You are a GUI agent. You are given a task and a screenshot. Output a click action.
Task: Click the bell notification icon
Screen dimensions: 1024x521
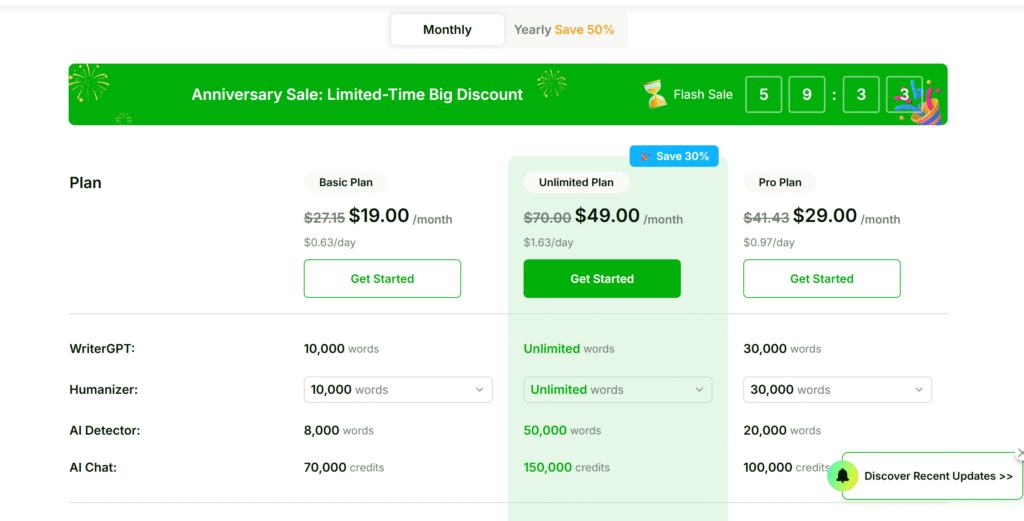[x=843, y=476]
